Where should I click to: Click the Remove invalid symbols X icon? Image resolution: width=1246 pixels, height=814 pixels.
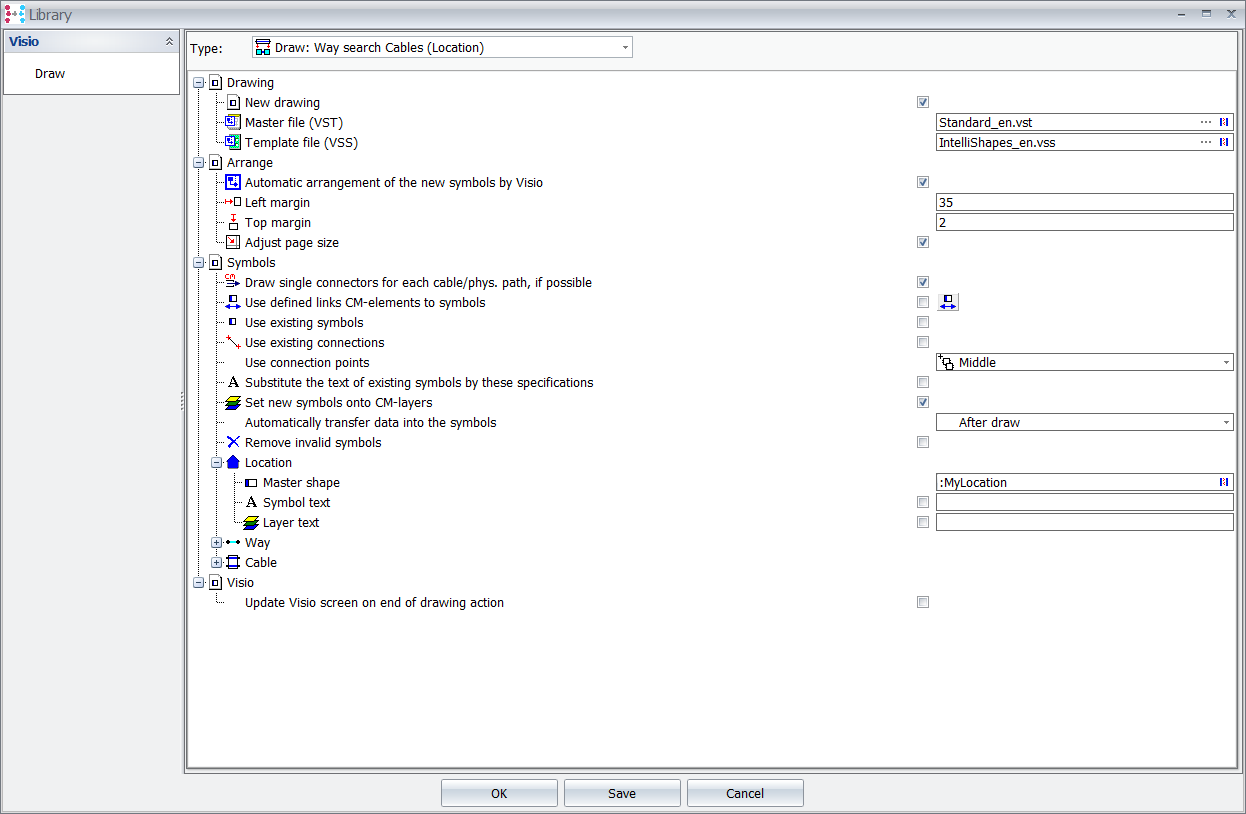click(233, 442)
